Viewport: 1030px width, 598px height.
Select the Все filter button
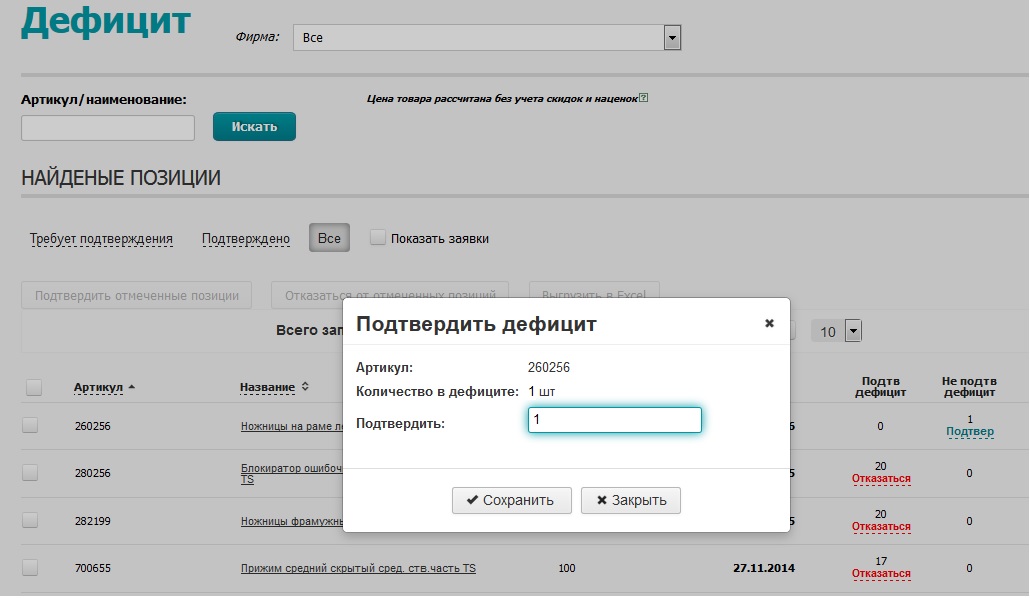pos(329,238)
